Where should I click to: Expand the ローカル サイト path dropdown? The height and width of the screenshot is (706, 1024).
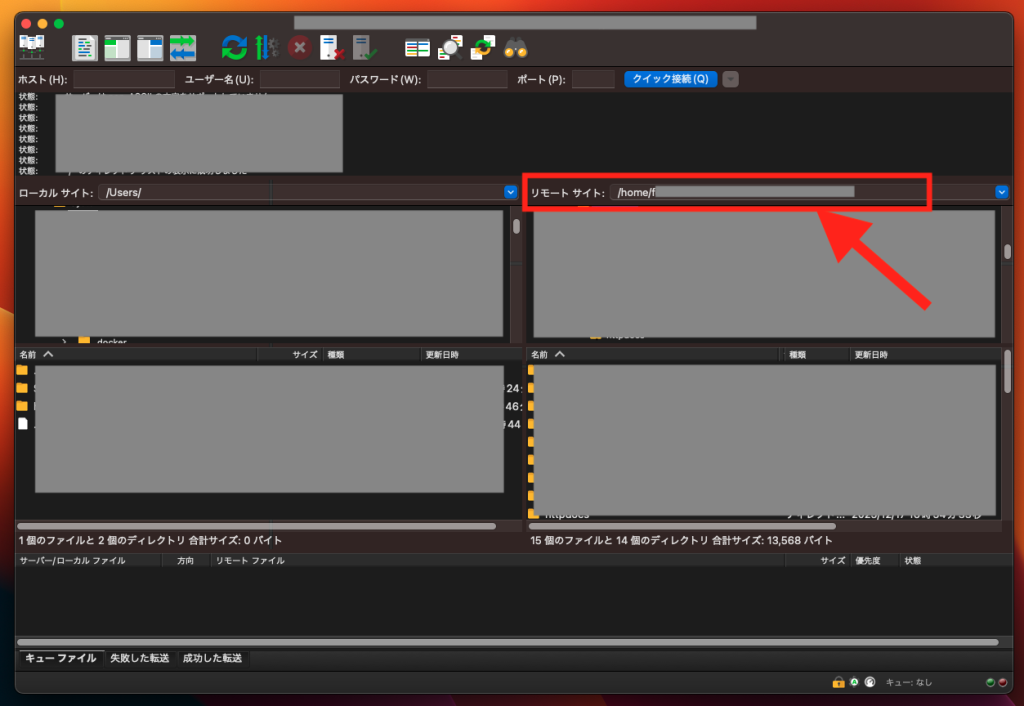pos(510,192)
